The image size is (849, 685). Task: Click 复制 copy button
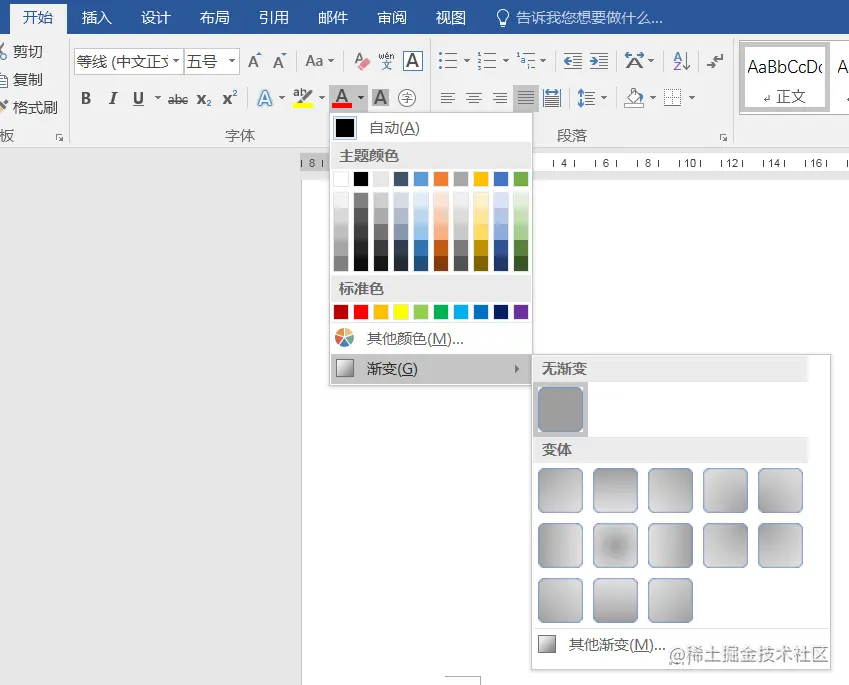pos(22,80)
